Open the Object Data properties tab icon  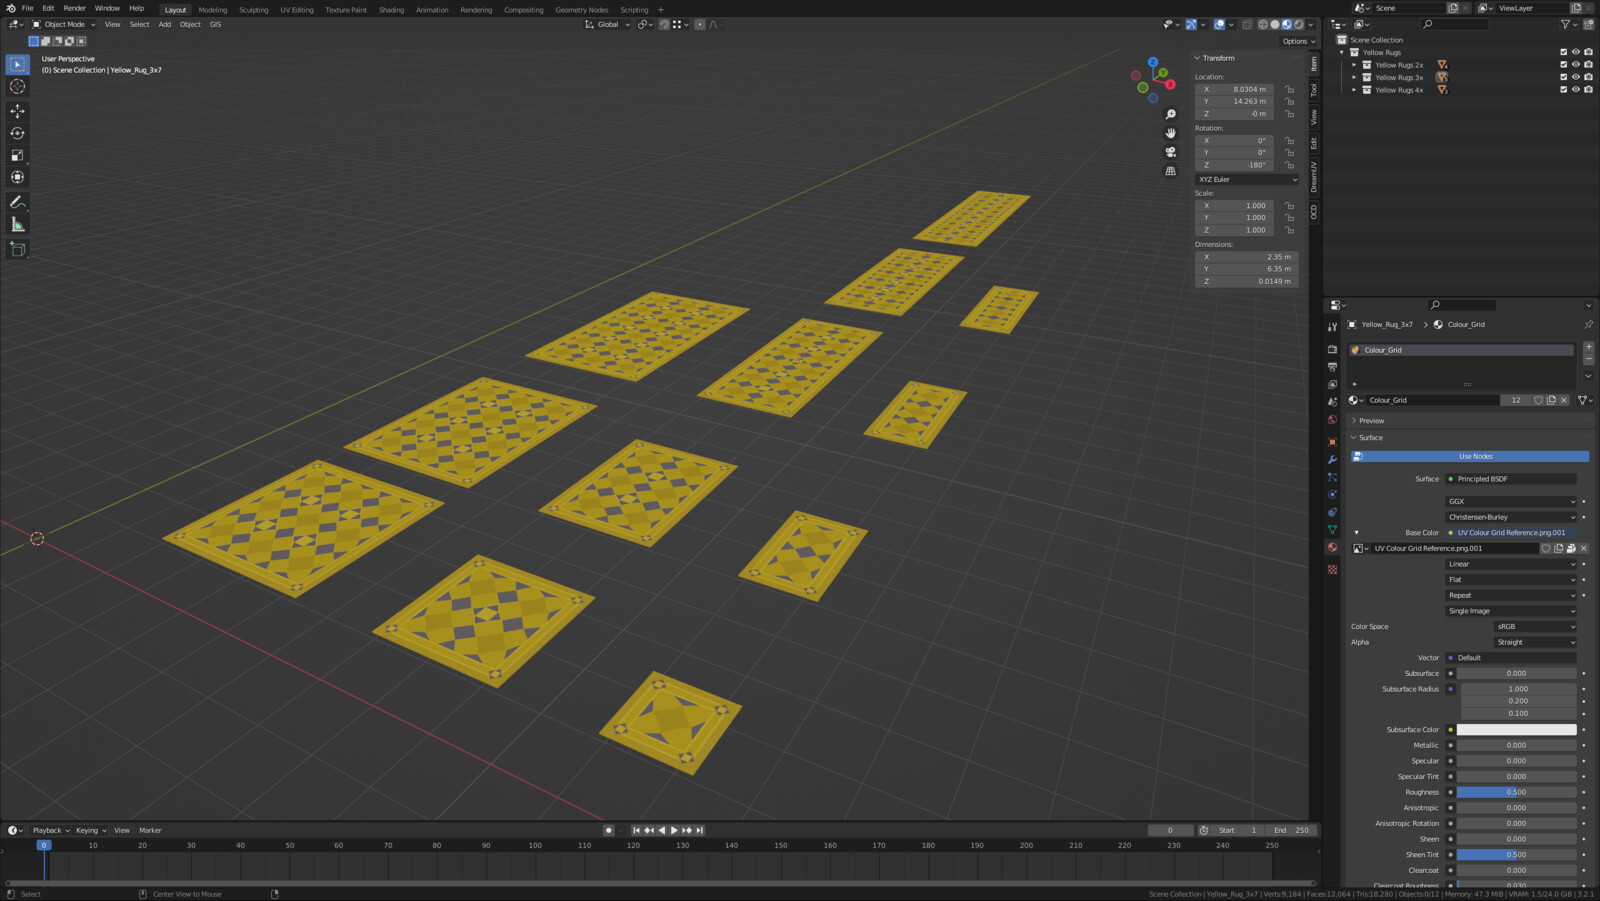pos(1332,530)
